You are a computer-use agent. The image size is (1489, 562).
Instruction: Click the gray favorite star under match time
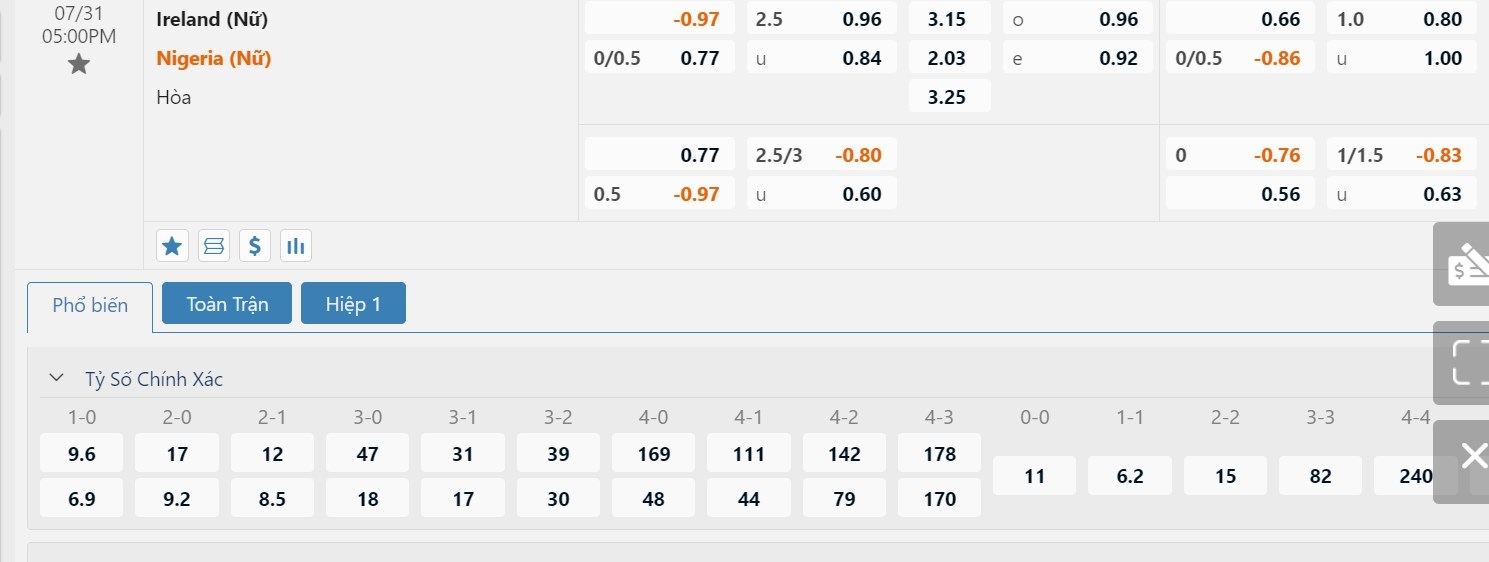[79, 65]
